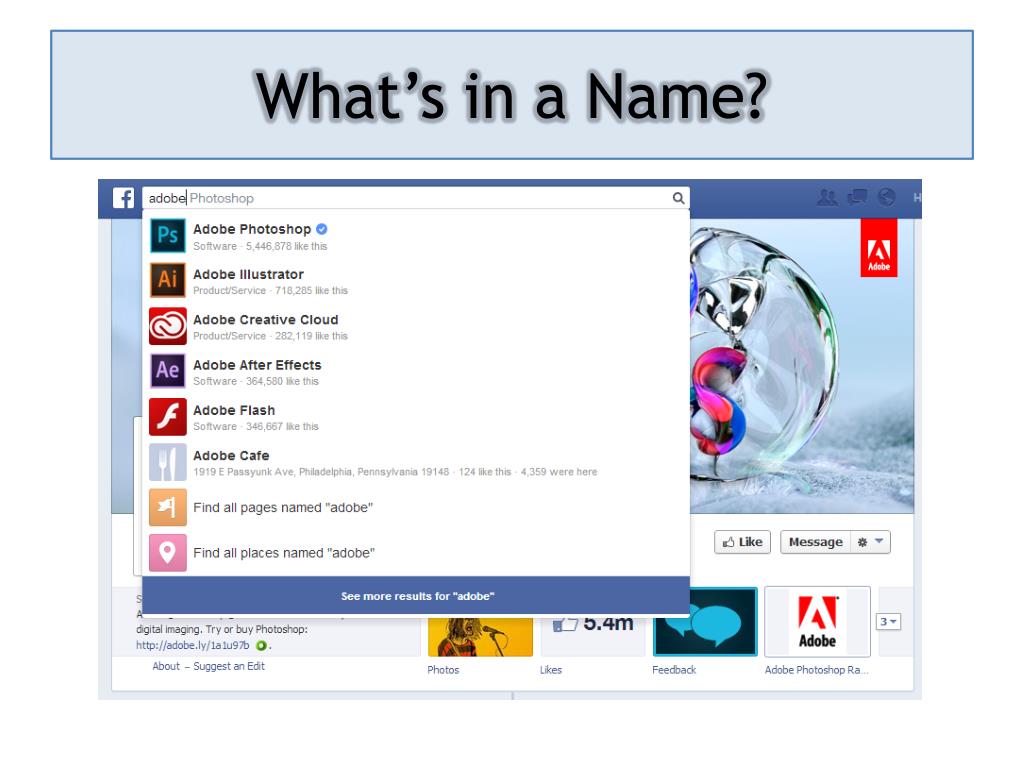
Task: Click the Likes label
Action: coord(551,670)
